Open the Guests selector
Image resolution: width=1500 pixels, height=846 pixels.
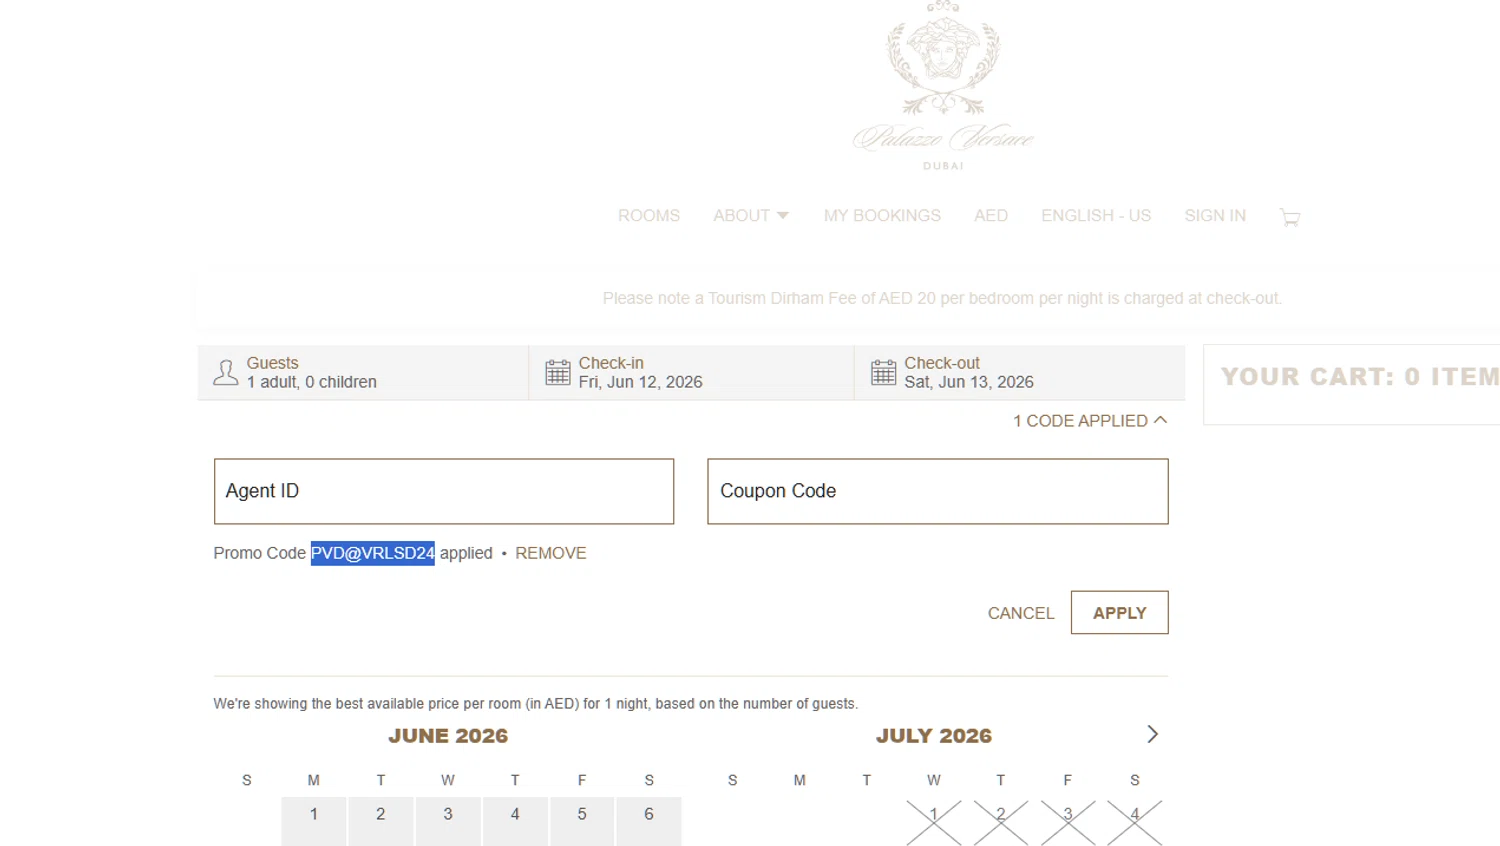[x=363, y=373]
